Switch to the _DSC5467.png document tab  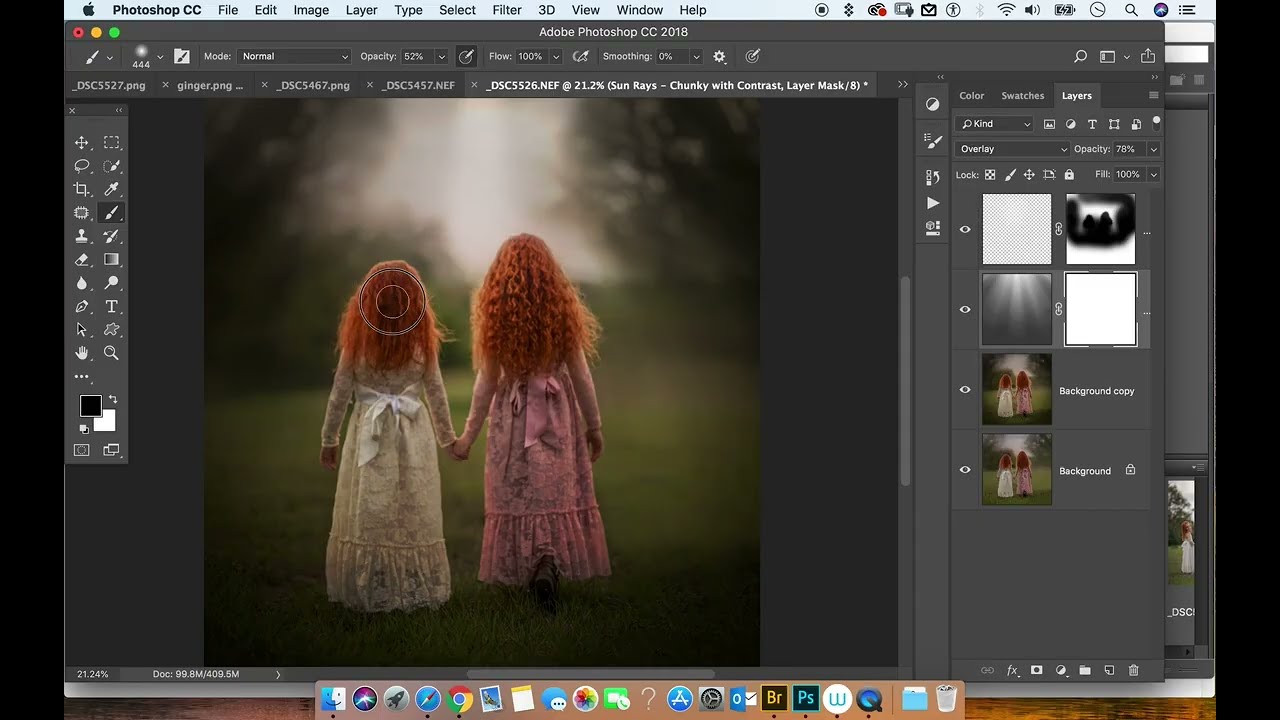pyautogui.click(x=314, y=85)
